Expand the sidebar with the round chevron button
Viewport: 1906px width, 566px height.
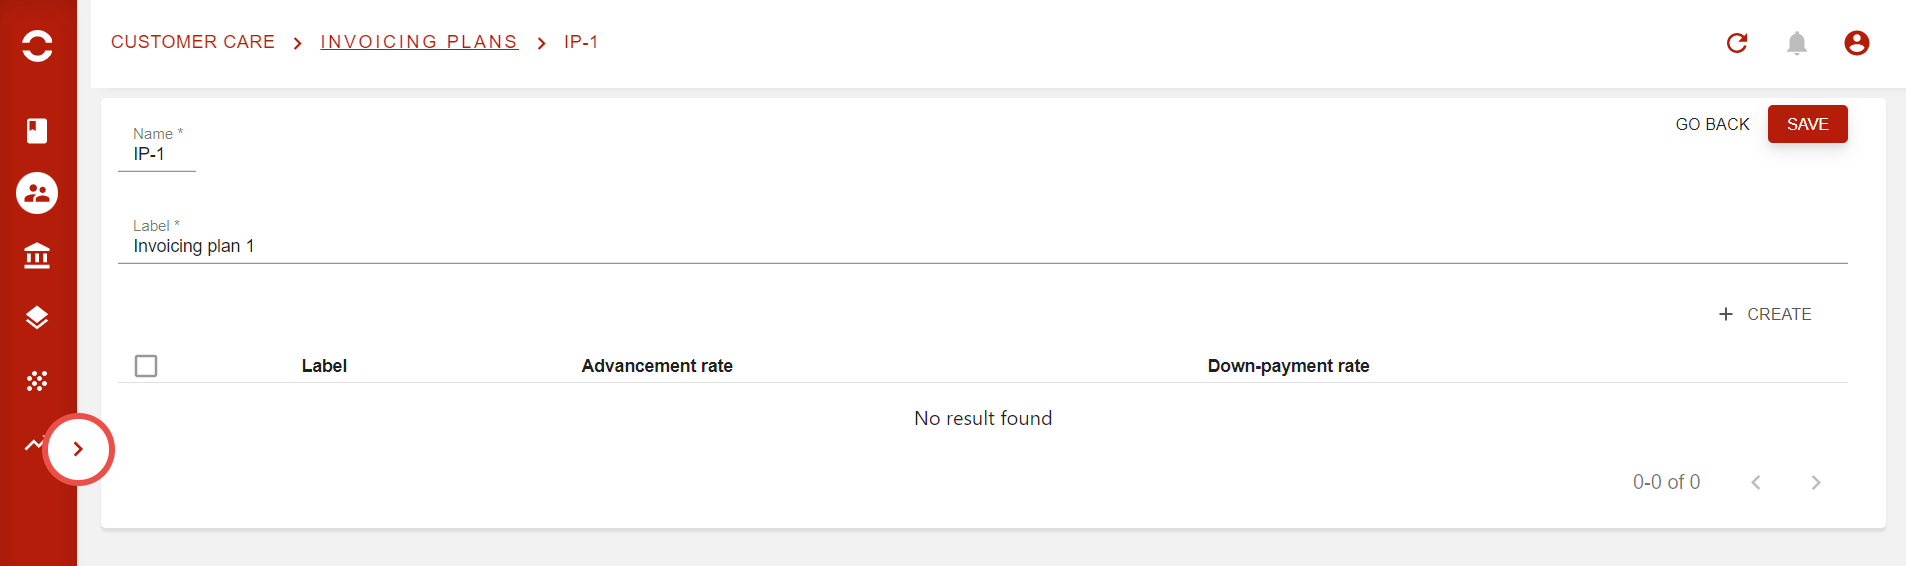(78, 449)
